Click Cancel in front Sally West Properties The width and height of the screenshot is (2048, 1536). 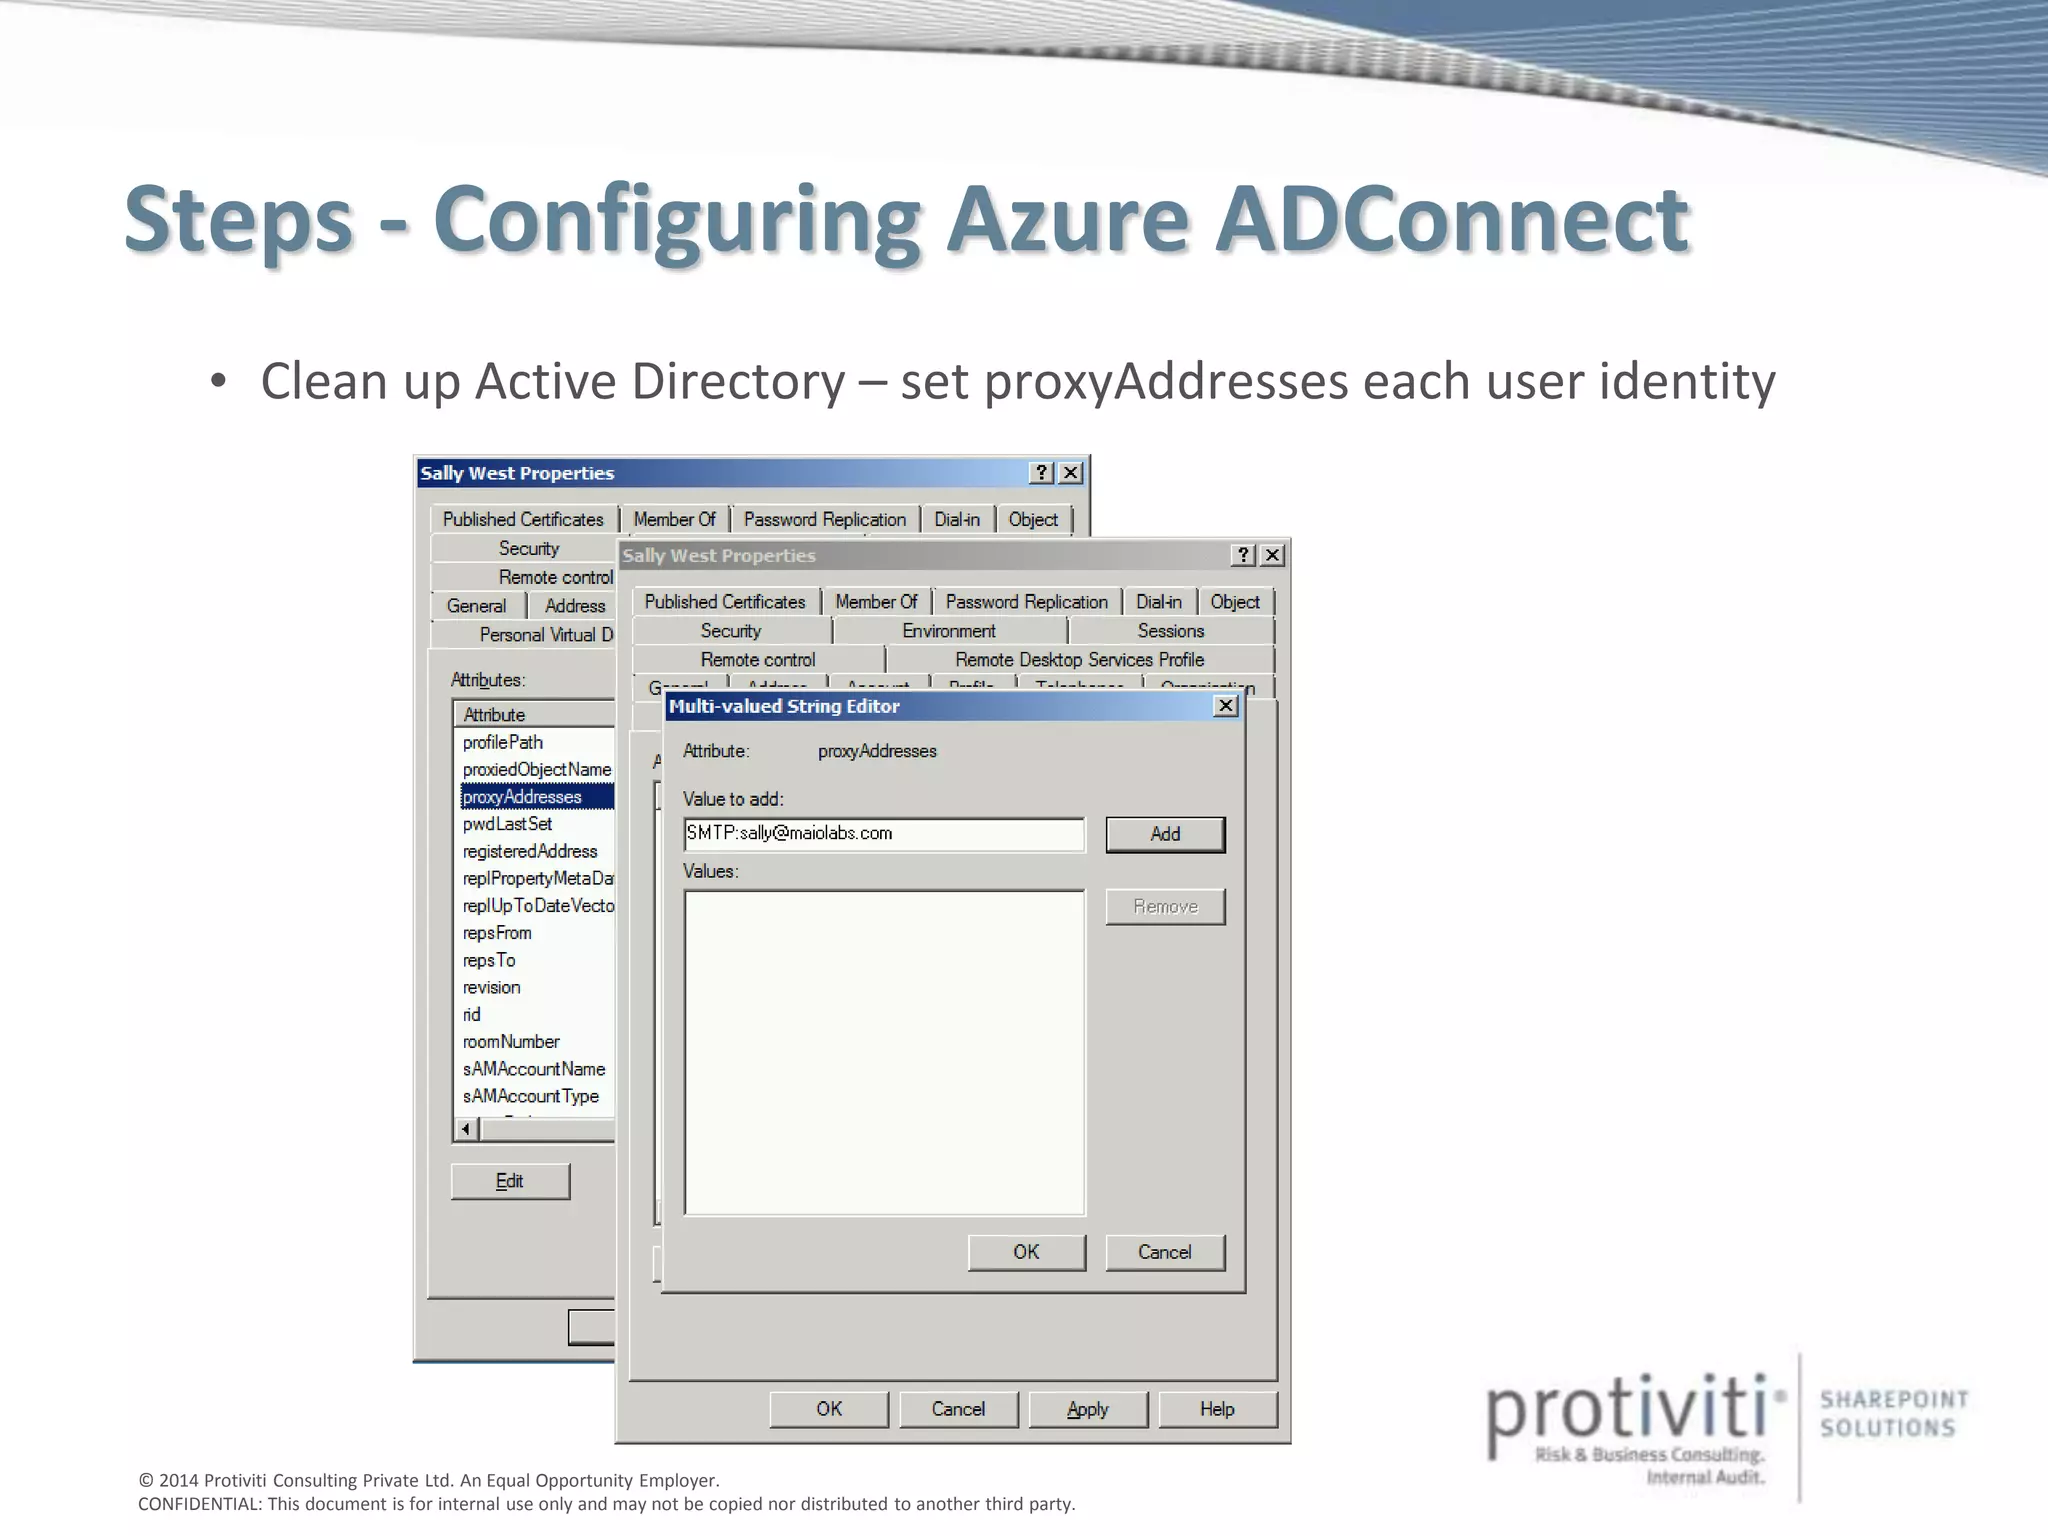(x=958, y=1409)
